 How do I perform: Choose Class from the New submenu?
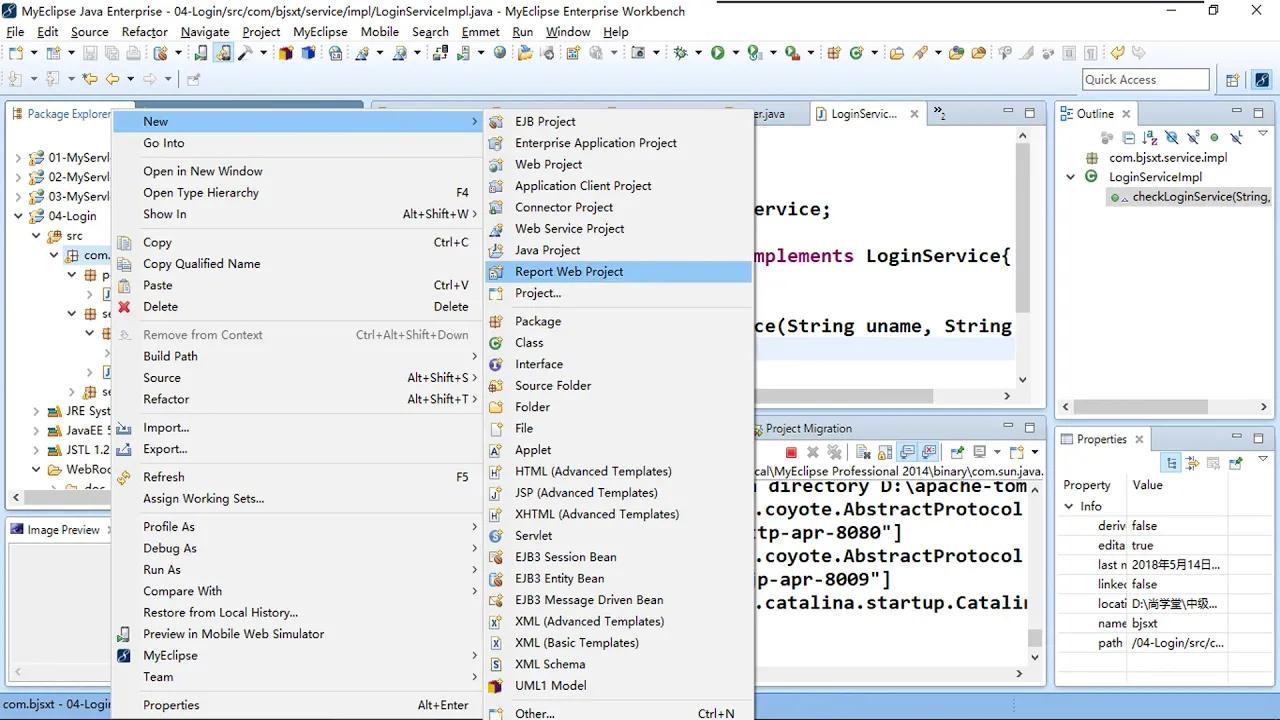[619, 343]
